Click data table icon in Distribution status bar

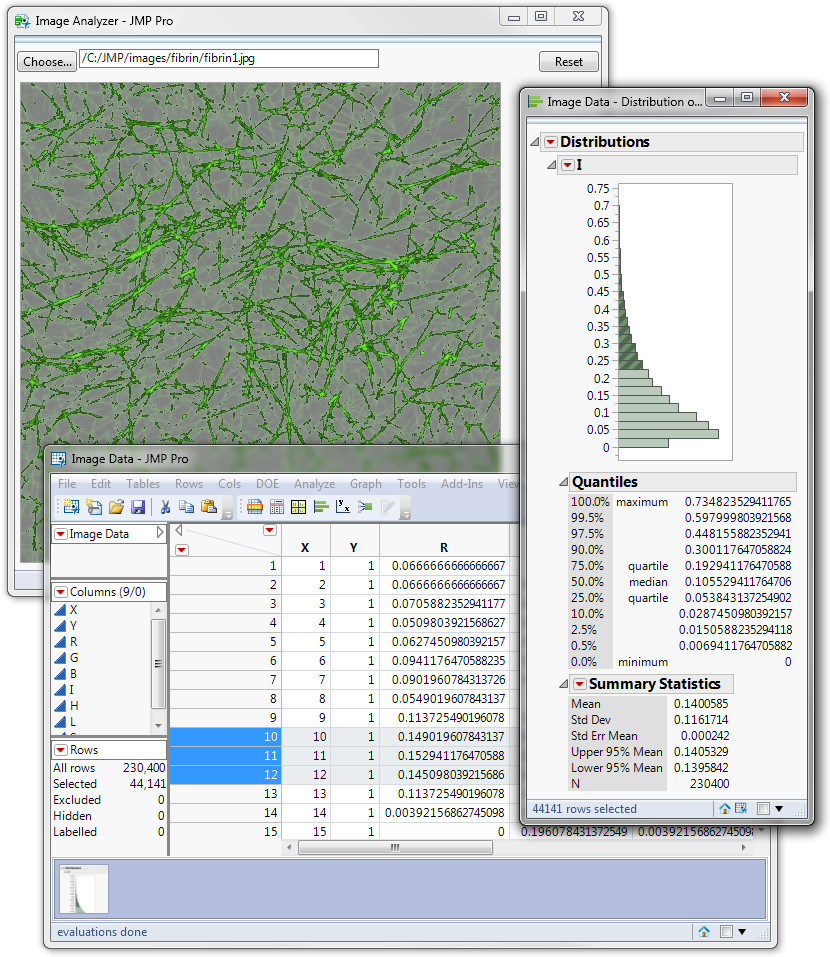741,809
